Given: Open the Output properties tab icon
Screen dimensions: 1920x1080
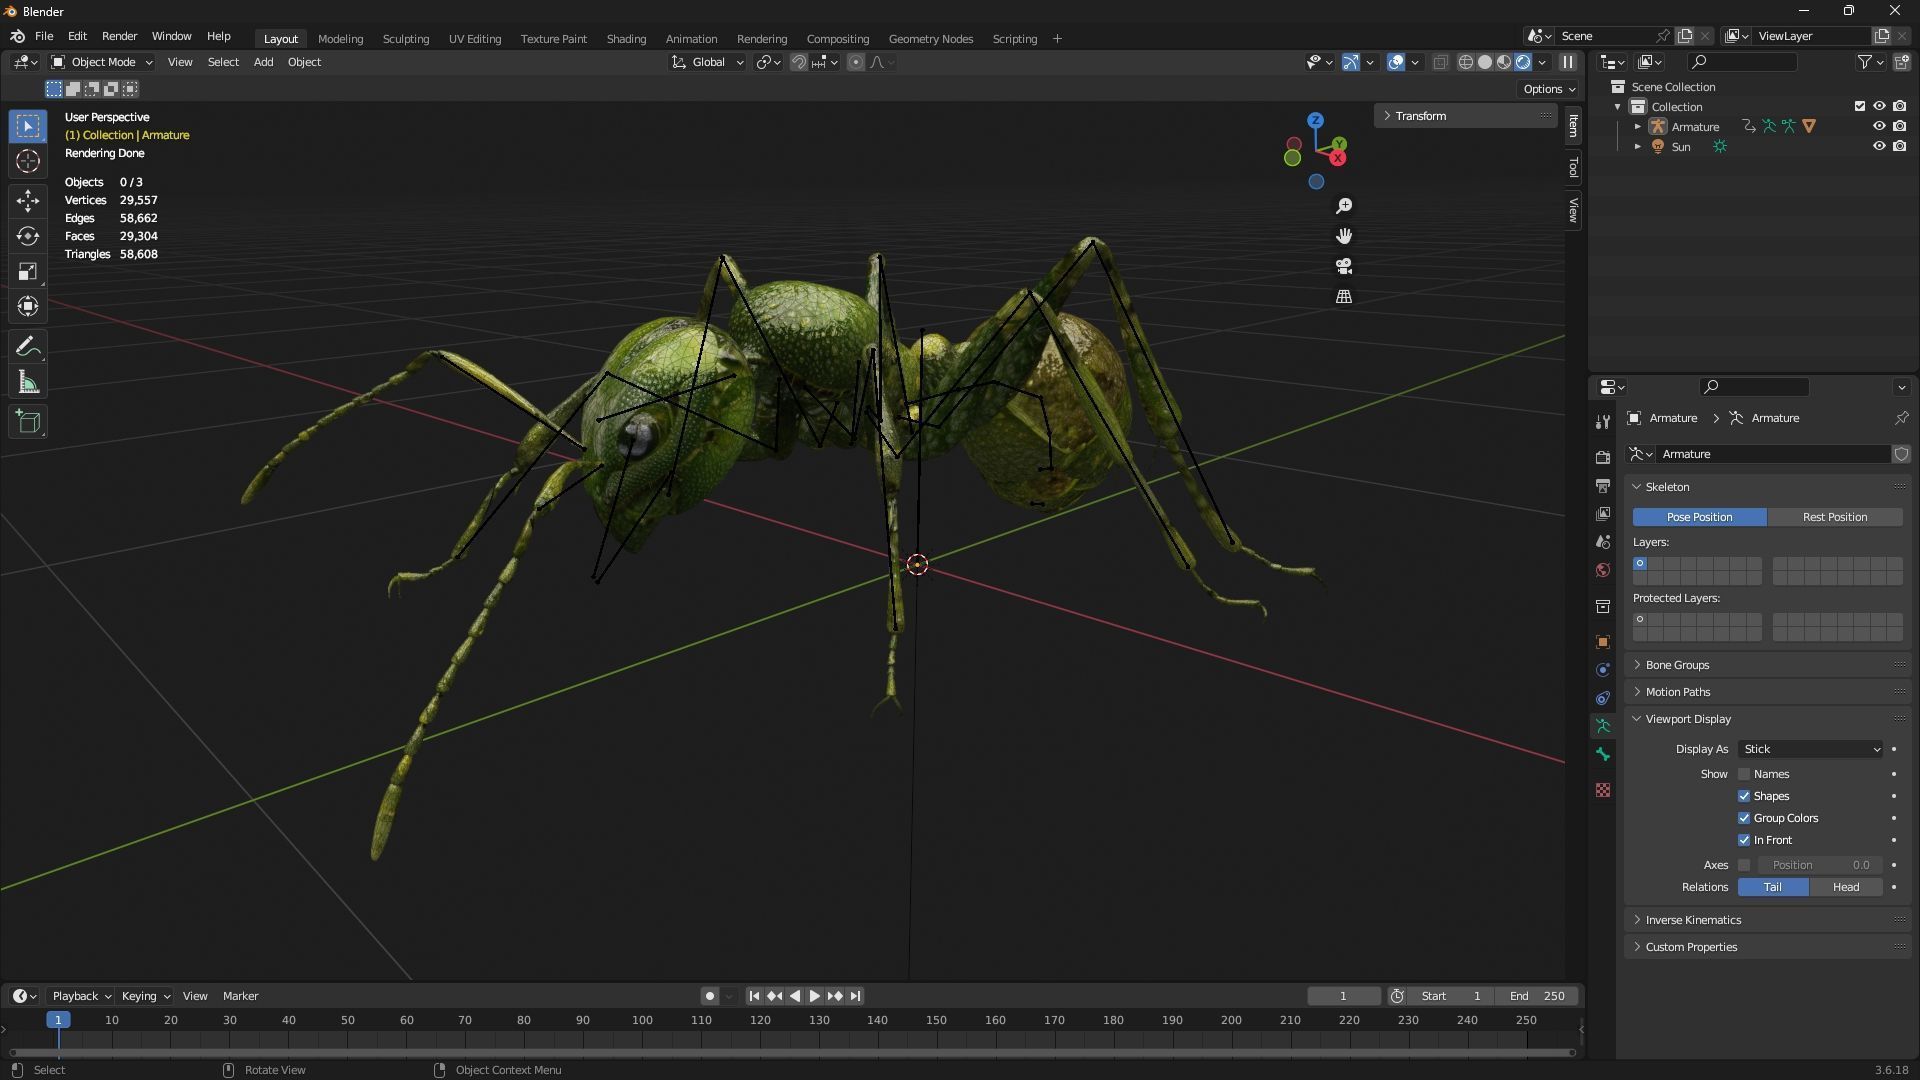Looking at the screenshot, I should coord(1603,486).
